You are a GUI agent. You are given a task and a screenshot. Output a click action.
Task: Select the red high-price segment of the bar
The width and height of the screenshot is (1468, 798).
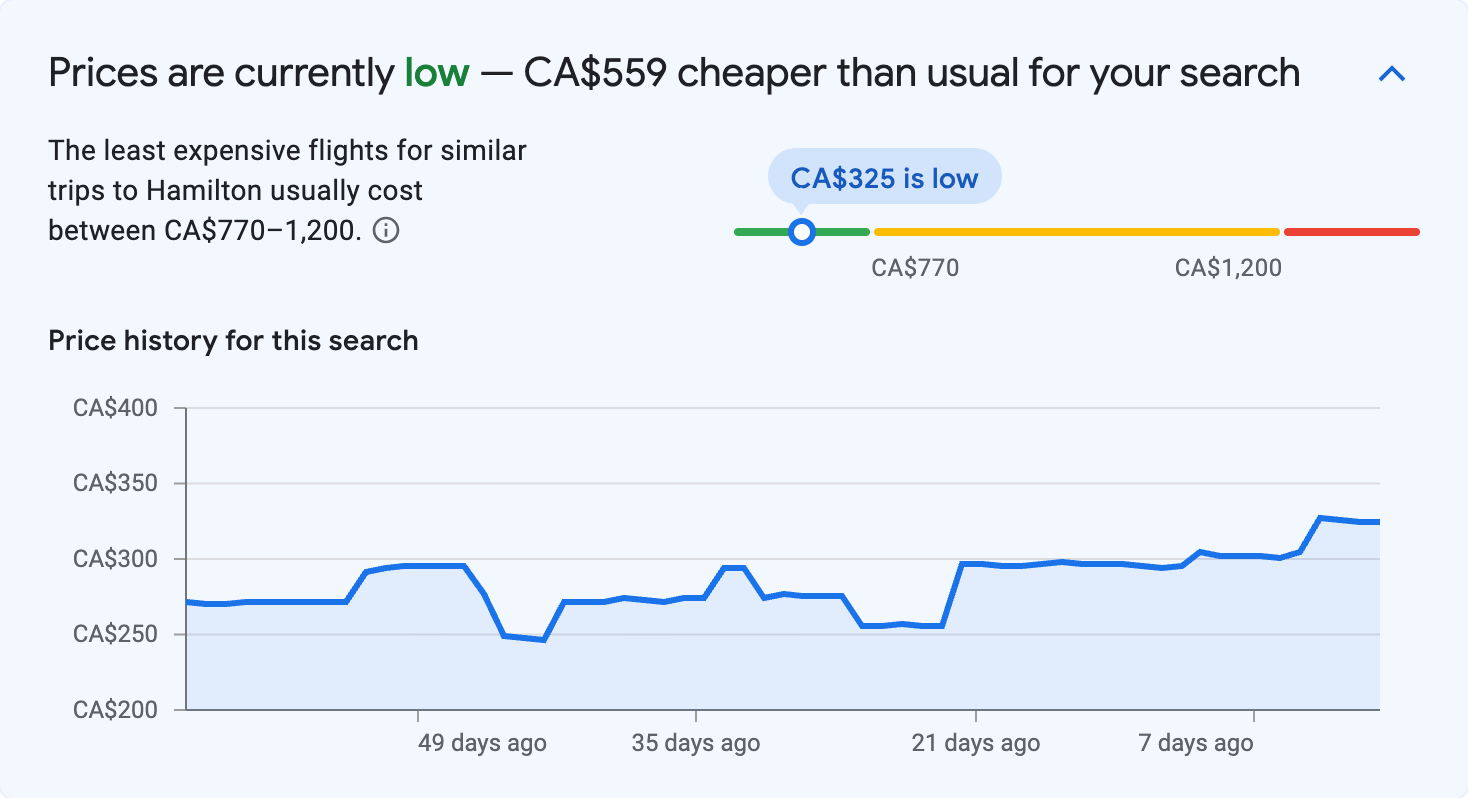point(1350,231)
